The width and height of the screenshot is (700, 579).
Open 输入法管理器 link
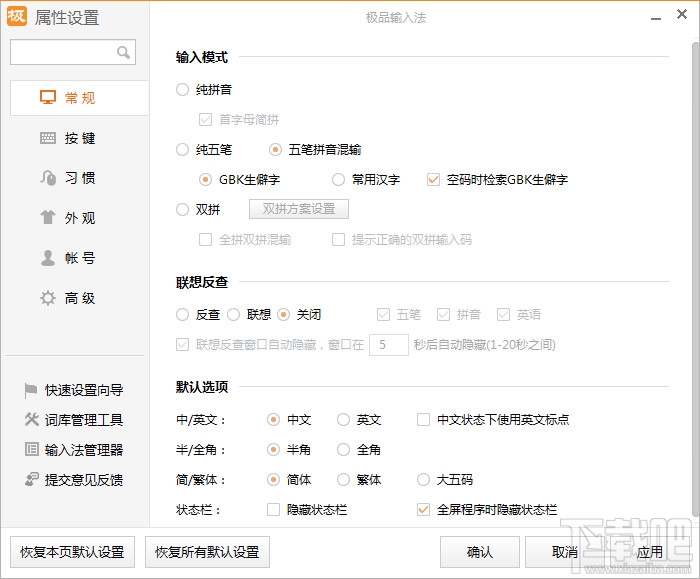click(84, 450)
